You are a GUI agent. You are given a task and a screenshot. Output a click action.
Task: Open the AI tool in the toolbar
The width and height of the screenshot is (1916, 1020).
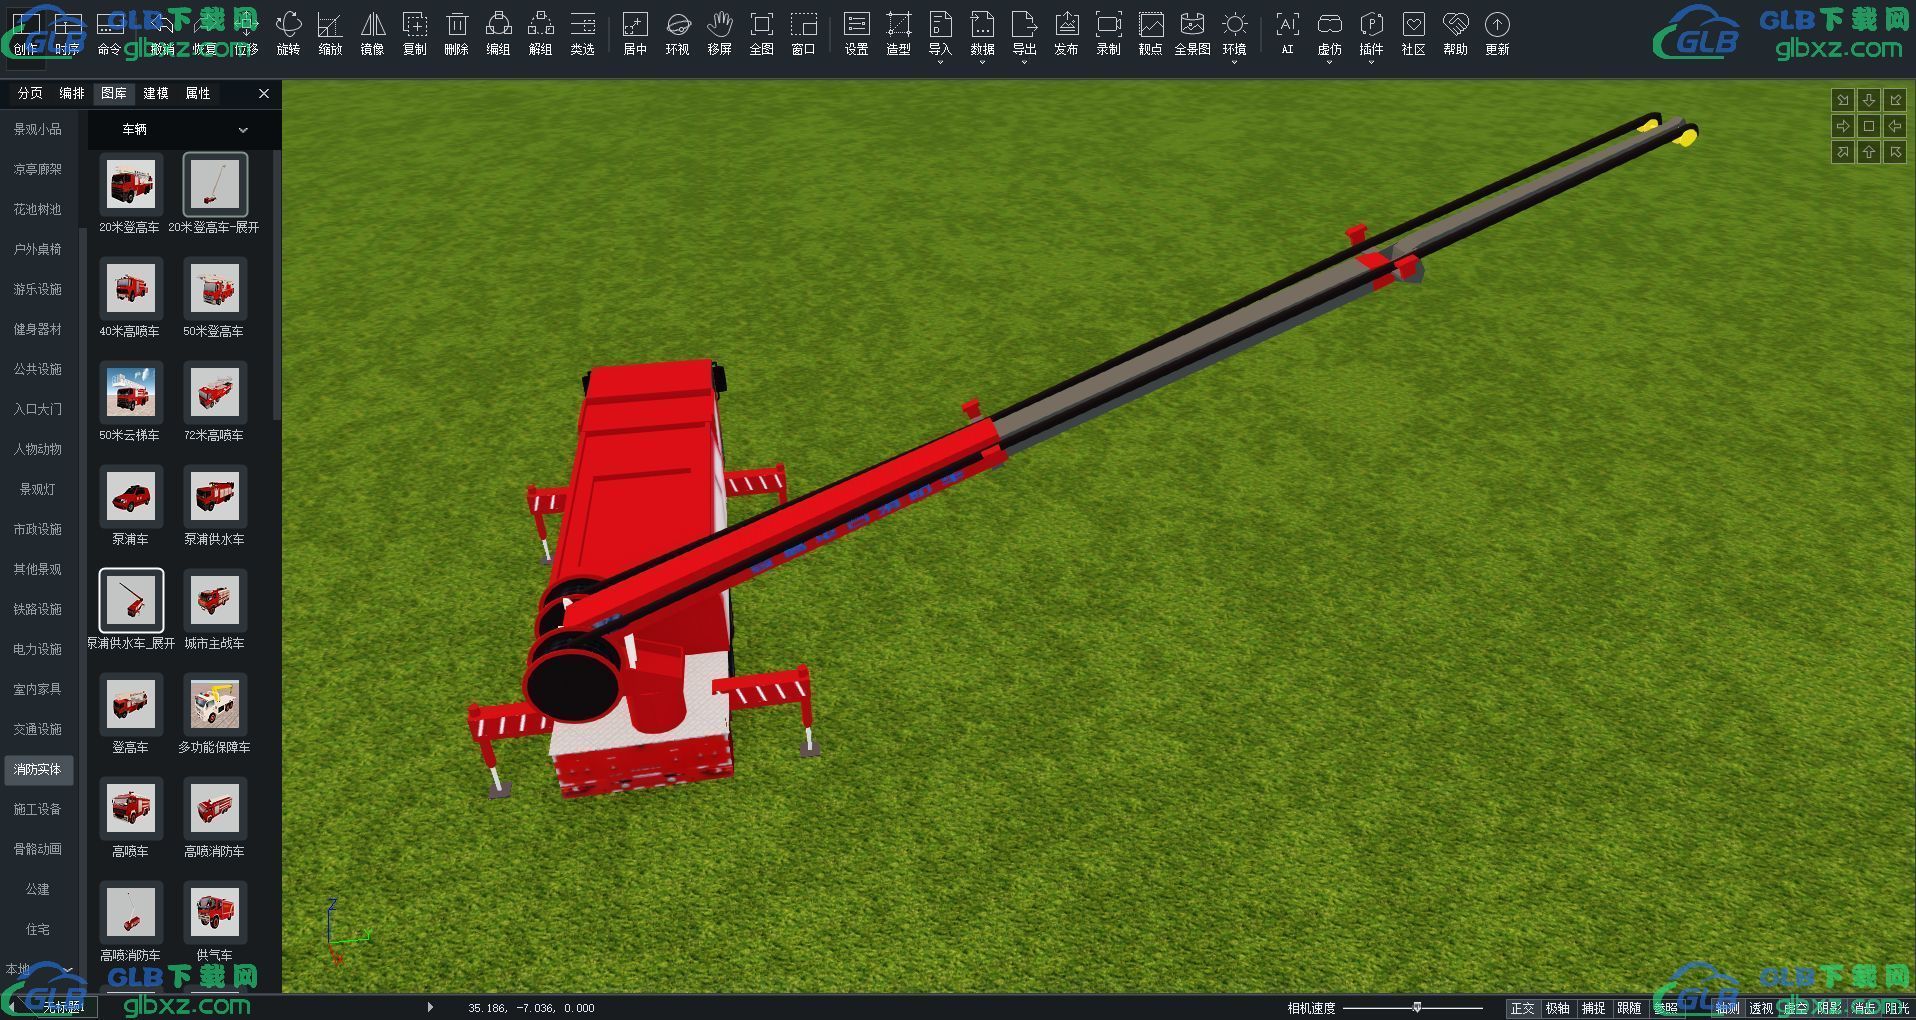[1287, 33]
